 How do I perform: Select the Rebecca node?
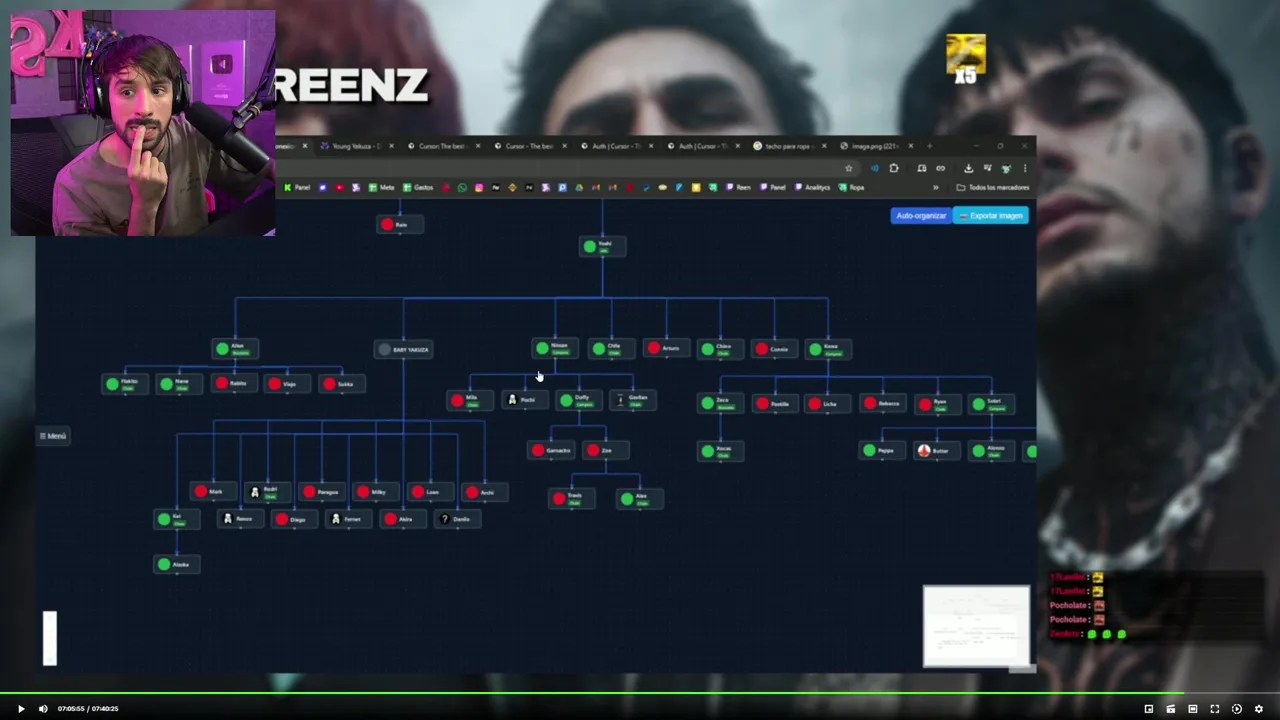884,403
